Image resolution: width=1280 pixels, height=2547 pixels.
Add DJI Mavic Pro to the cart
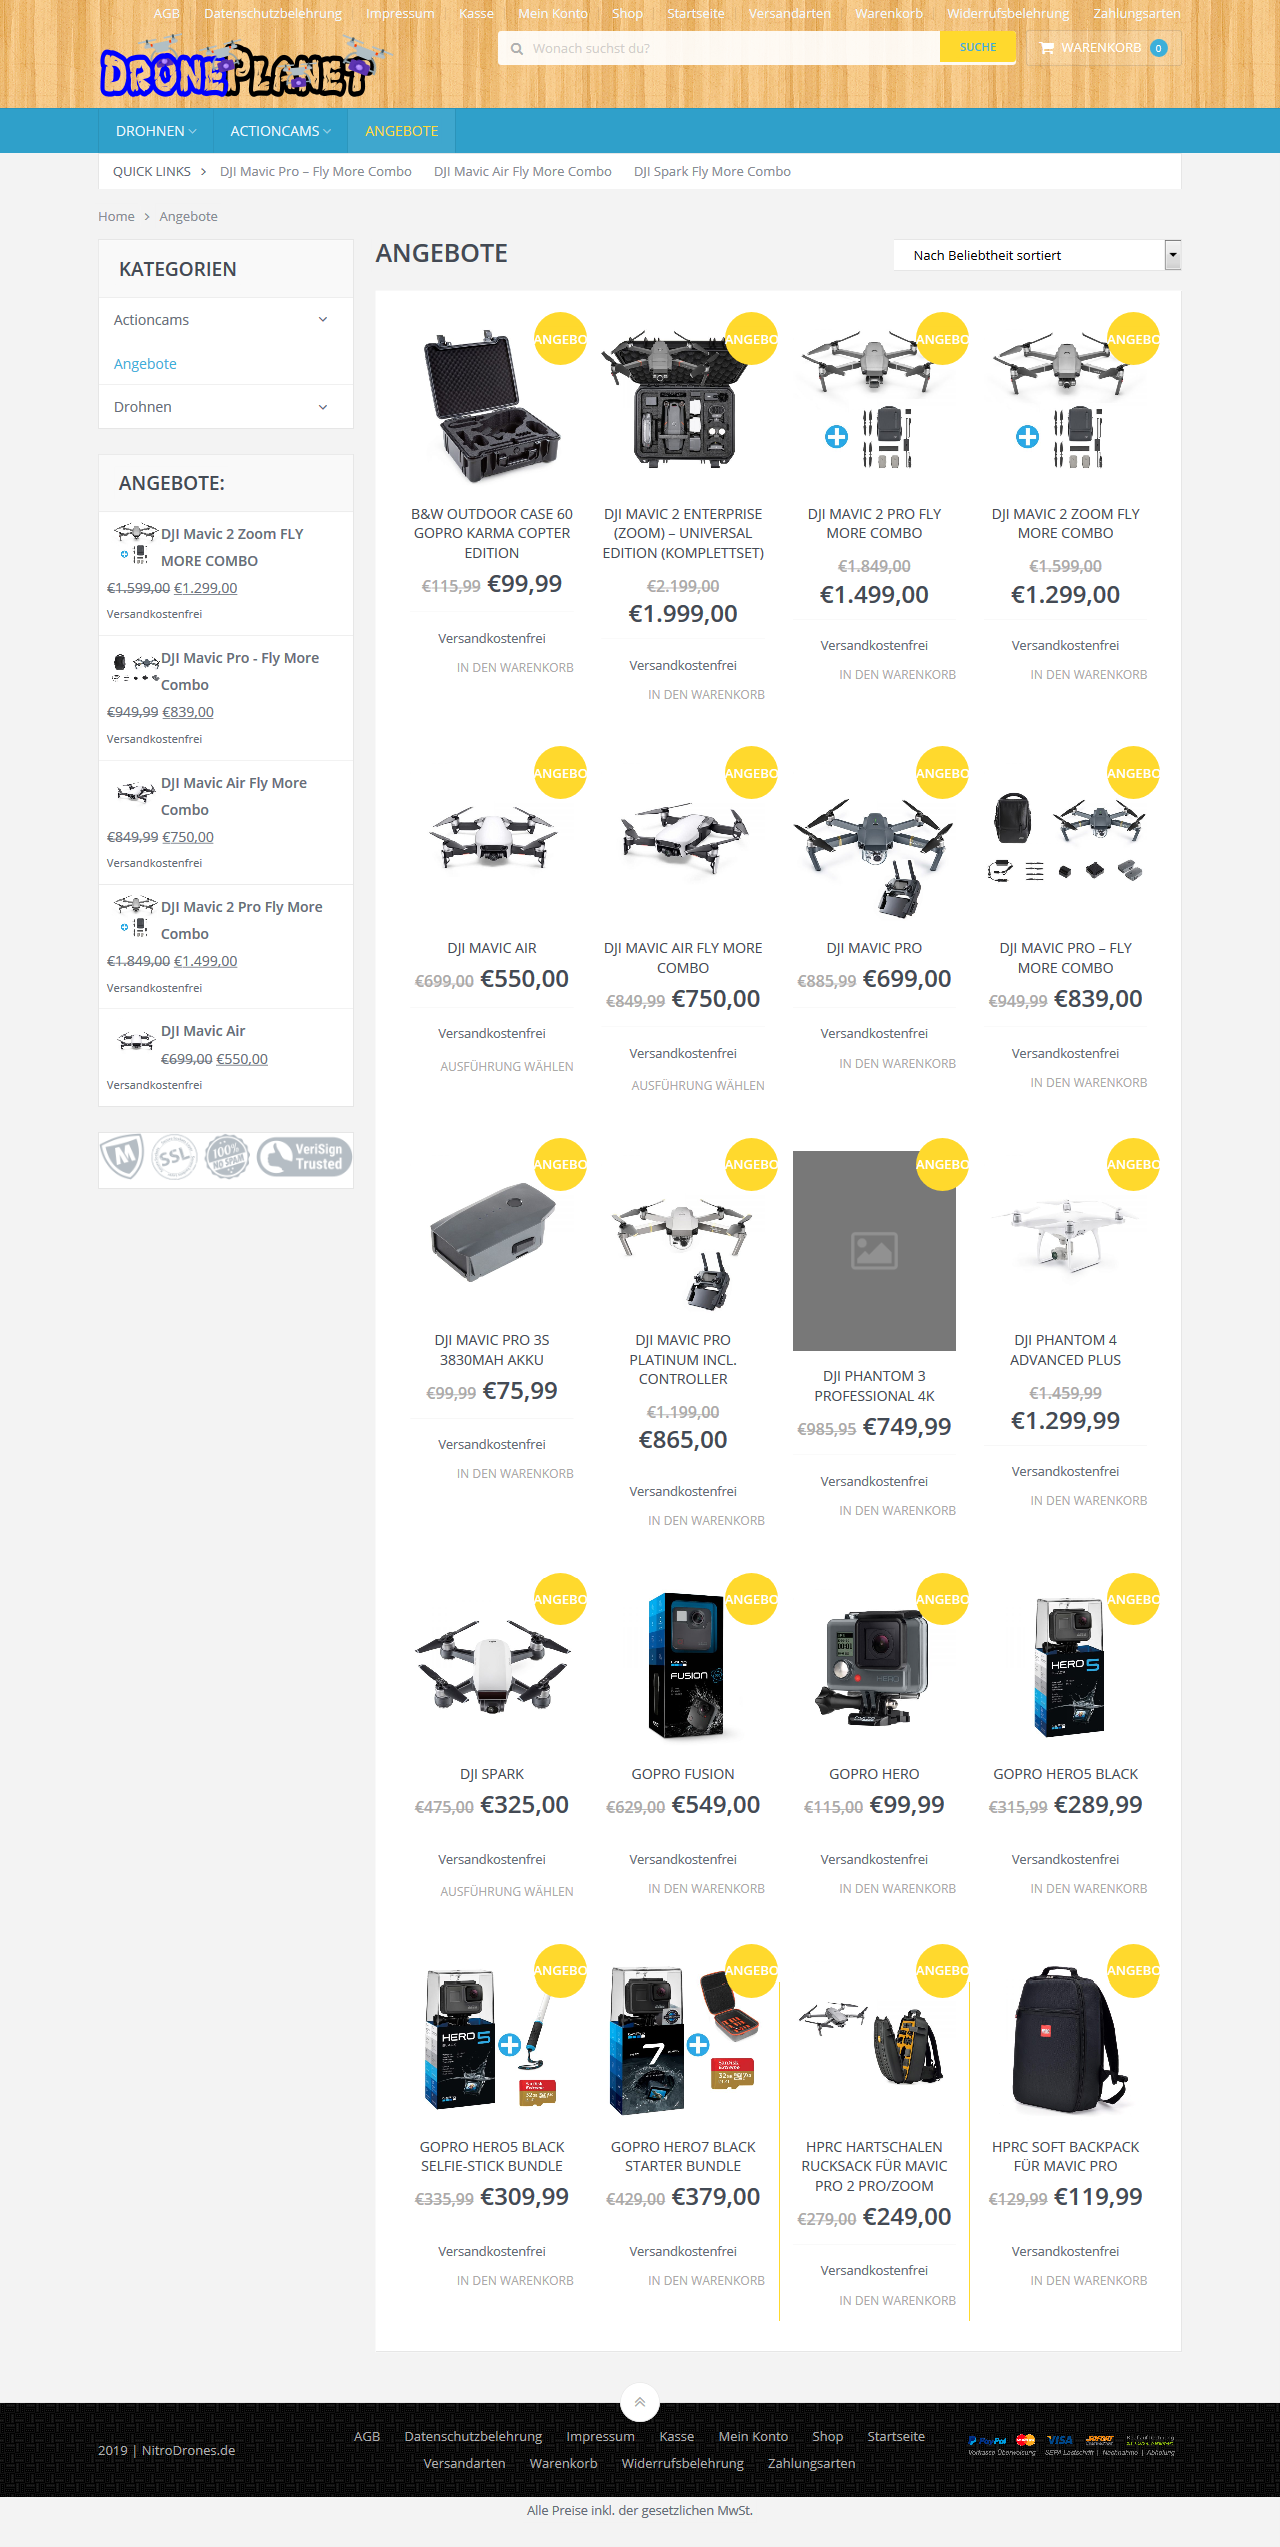897,1064
